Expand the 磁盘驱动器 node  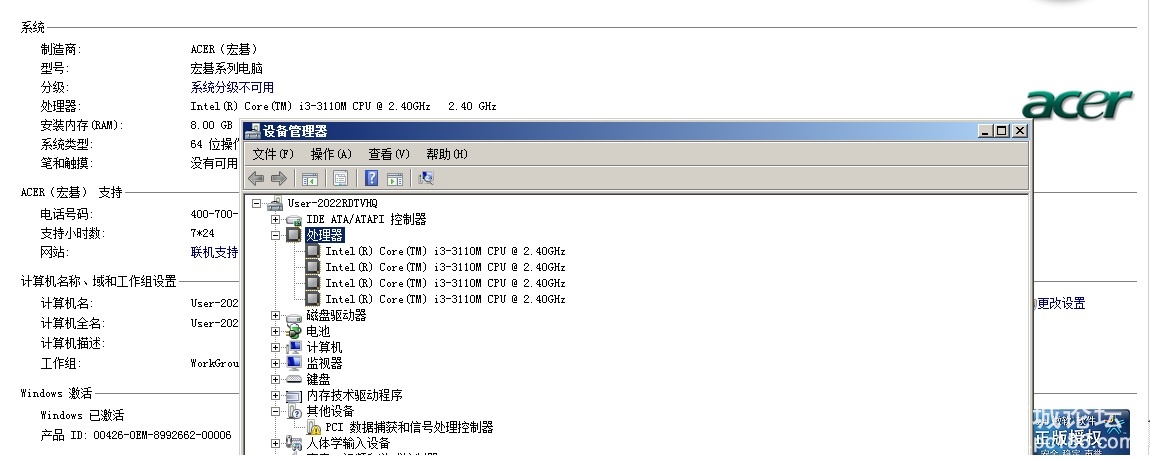click(275, 316)
